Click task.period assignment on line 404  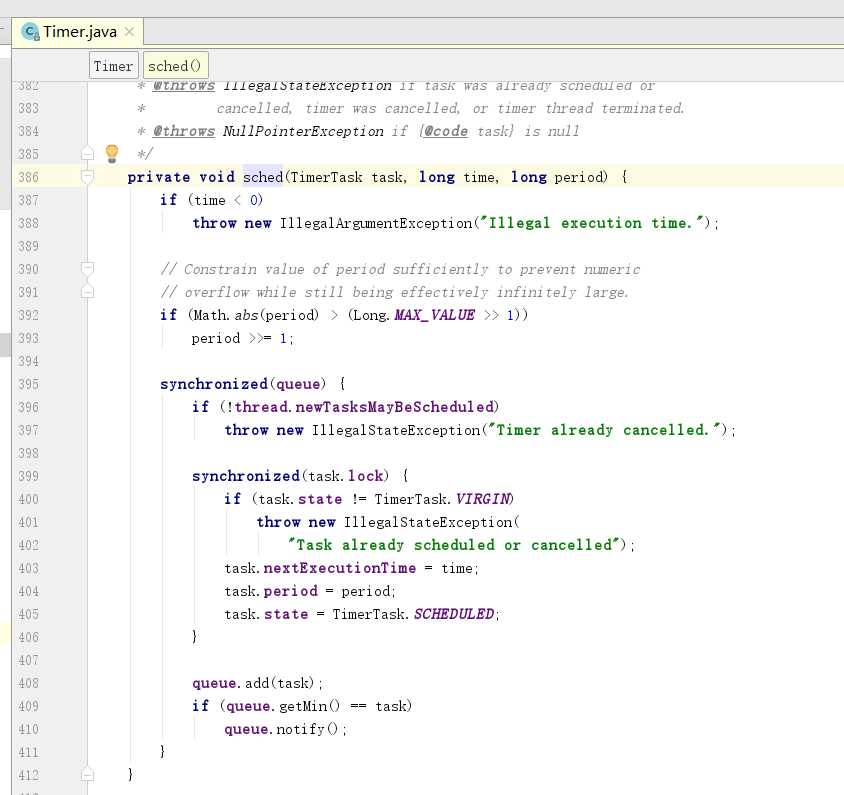point(309,591)
